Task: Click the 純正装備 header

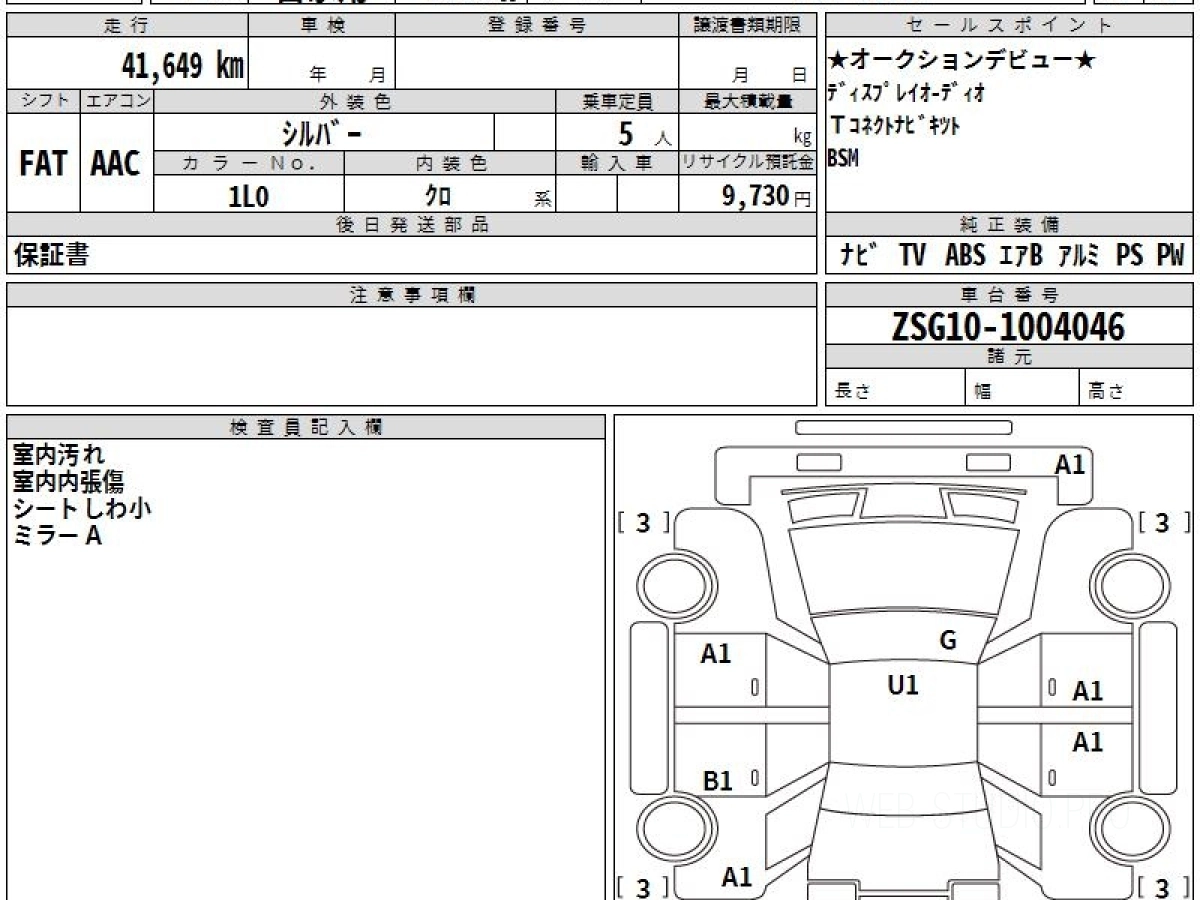Action: (x=1009, y=225)
